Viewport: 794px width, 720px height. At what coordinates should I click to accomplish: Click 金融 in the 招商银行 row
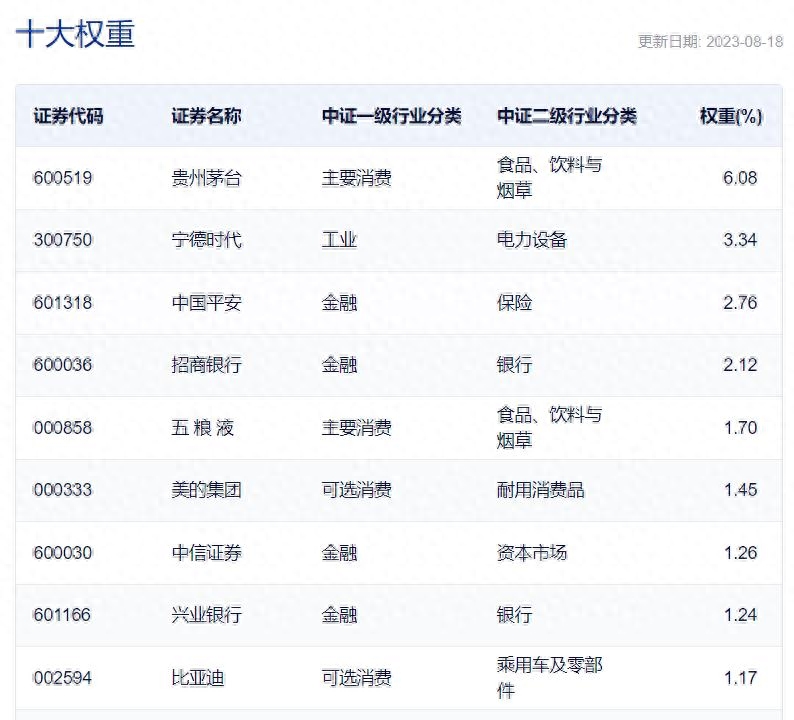point(339,365)
